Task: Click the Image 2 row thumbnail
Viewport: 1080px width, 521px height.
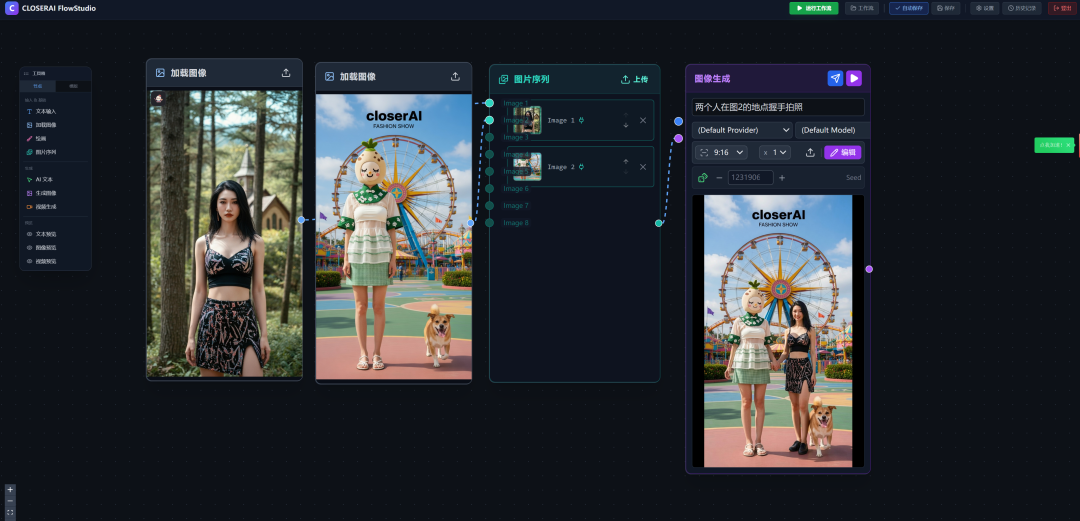Action: click(528, 167)
